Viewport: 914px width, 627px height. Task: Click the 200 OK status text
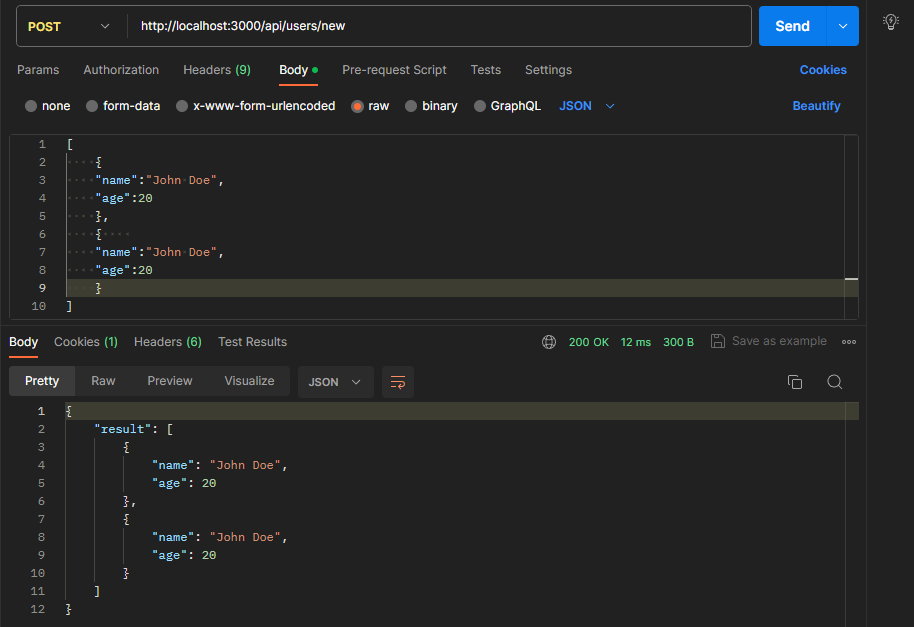tap(588, 342)
